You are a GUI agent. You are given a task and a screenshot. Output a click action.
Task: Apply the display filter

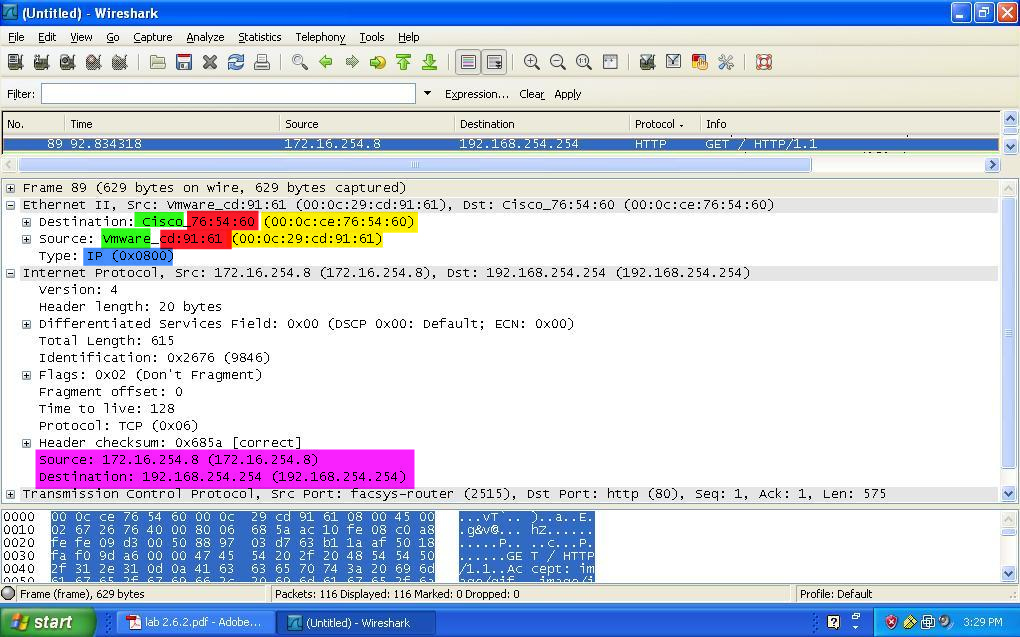click(x=567, y=94)
